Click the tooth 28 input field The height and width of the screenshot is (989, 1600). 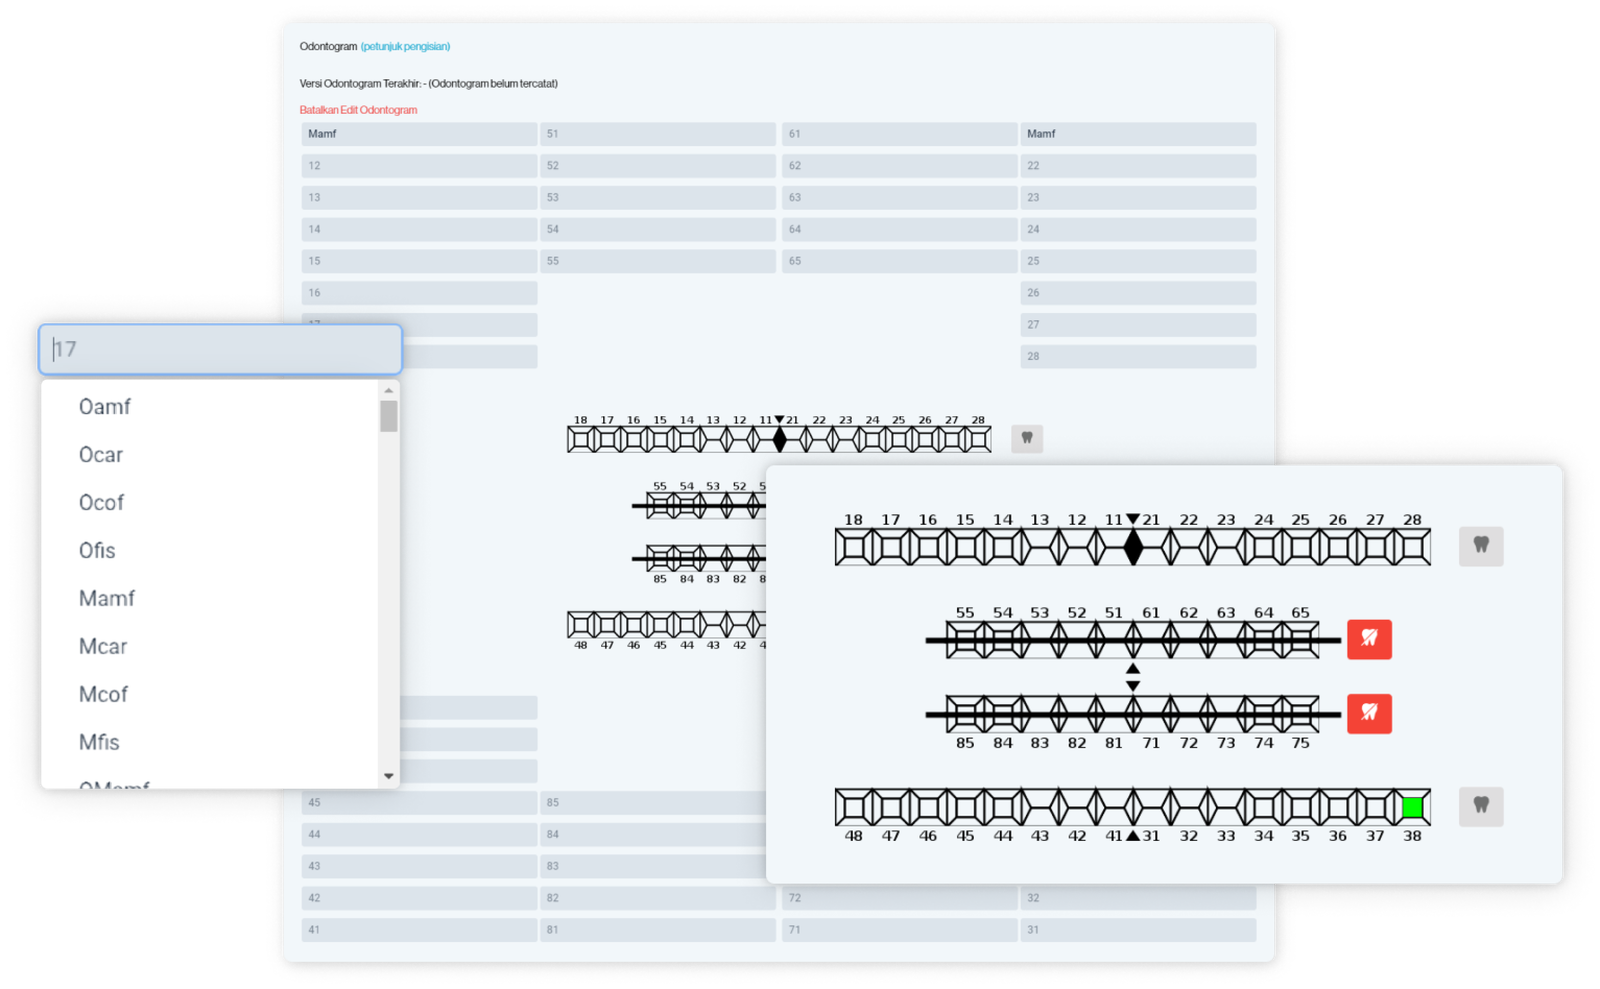click(x=1138, y=356)
